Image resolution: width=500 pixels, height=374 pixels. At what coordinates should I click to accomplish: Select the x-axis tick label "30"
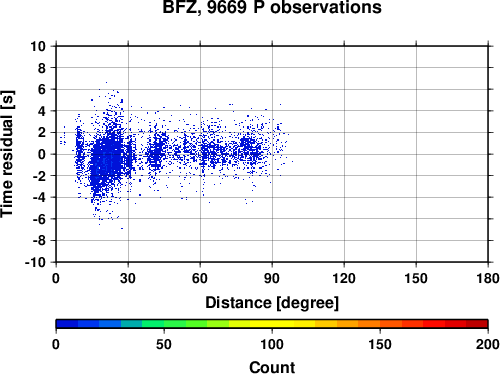[128, 278]
